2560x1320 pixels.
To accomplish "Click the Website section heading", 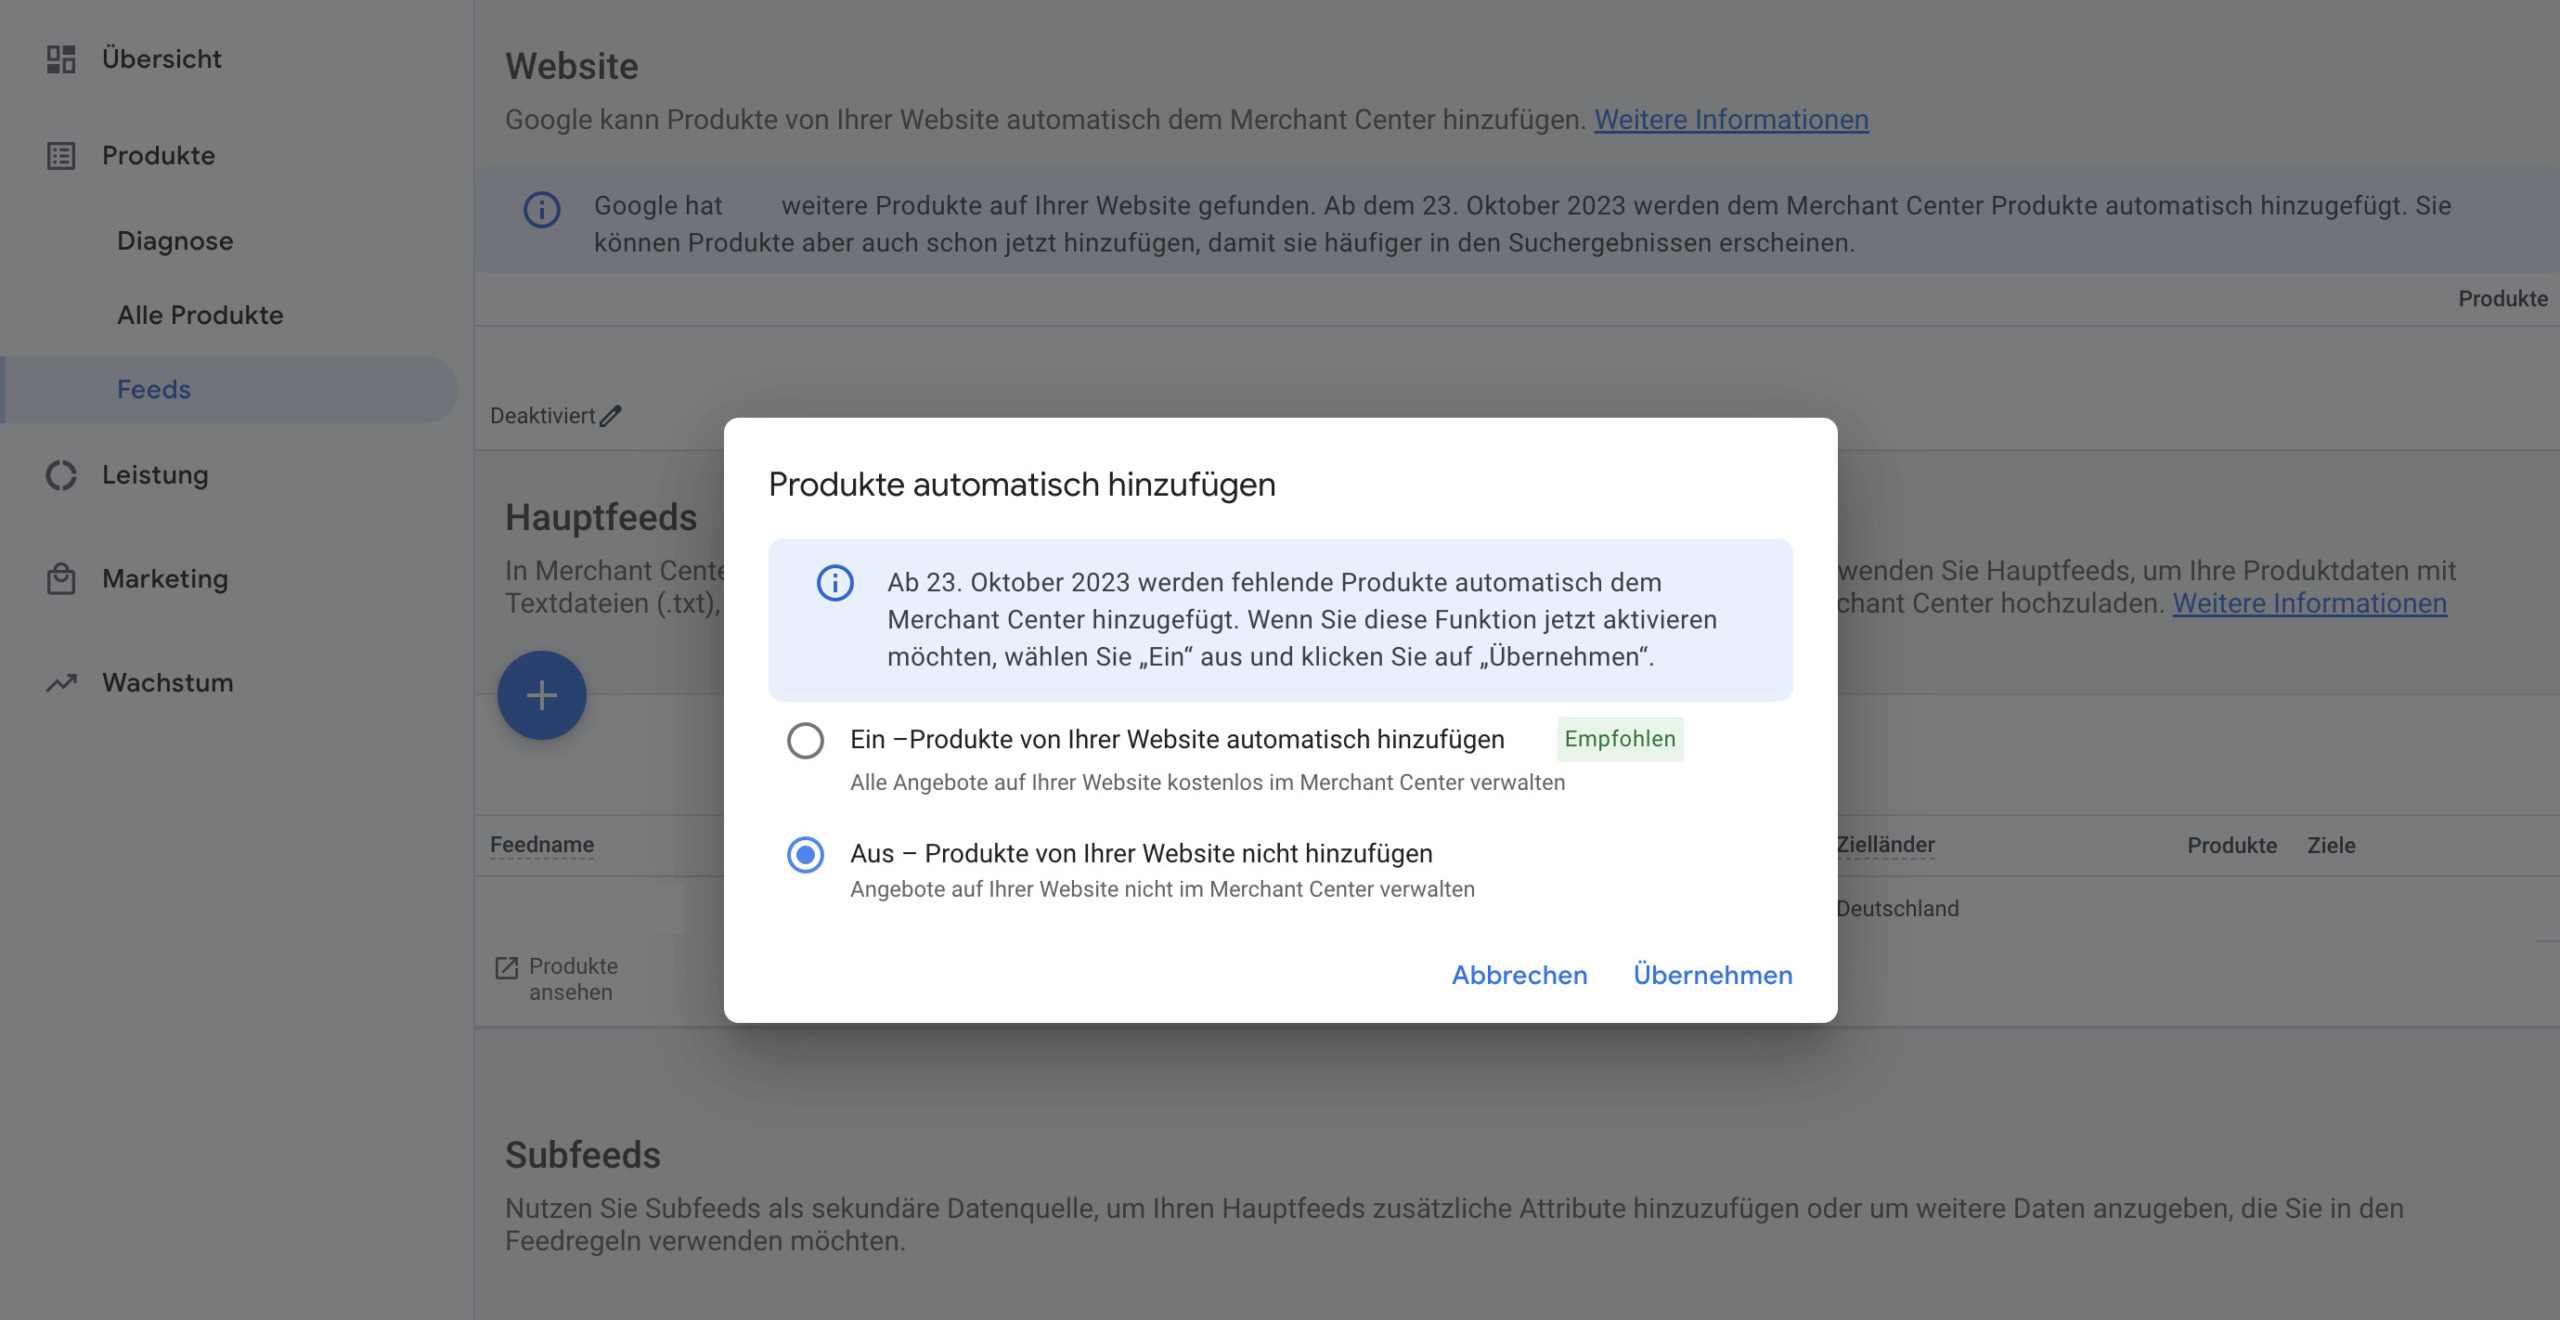I will pyautogui.click(x=572, y=66).
